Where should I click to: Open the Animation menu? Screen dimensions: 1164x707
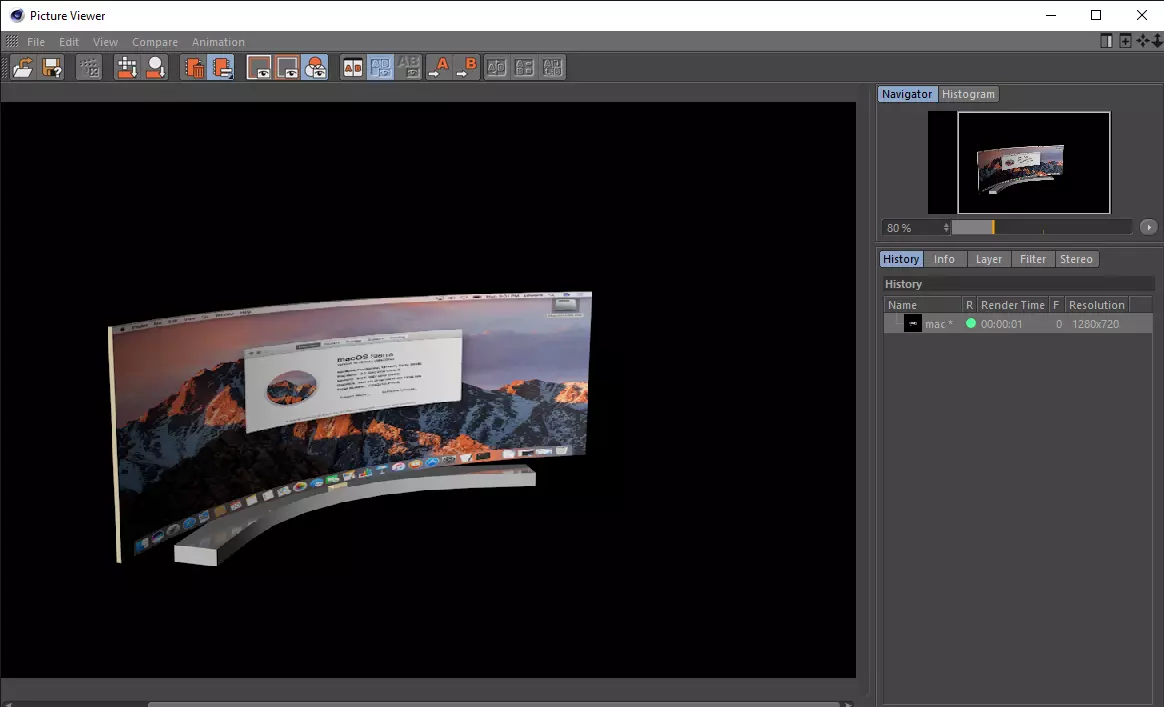(218, 42)
